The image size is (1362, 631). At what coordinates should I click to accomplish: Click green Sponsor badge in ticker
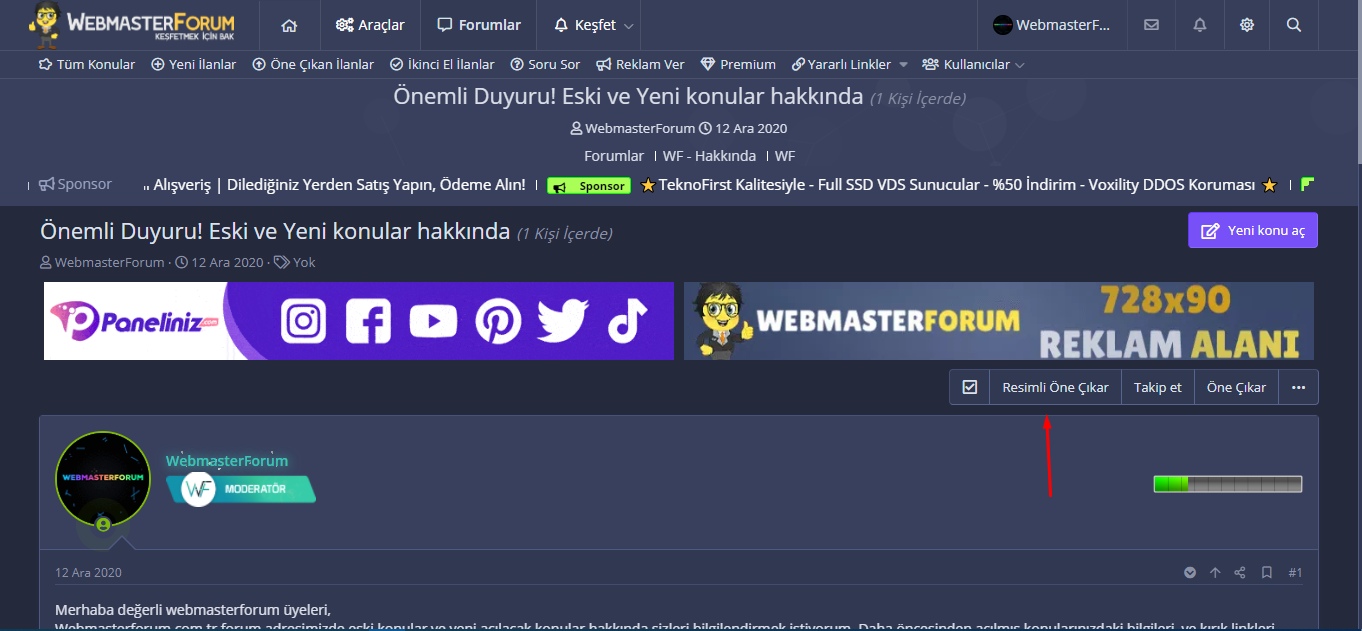(590, 186)
